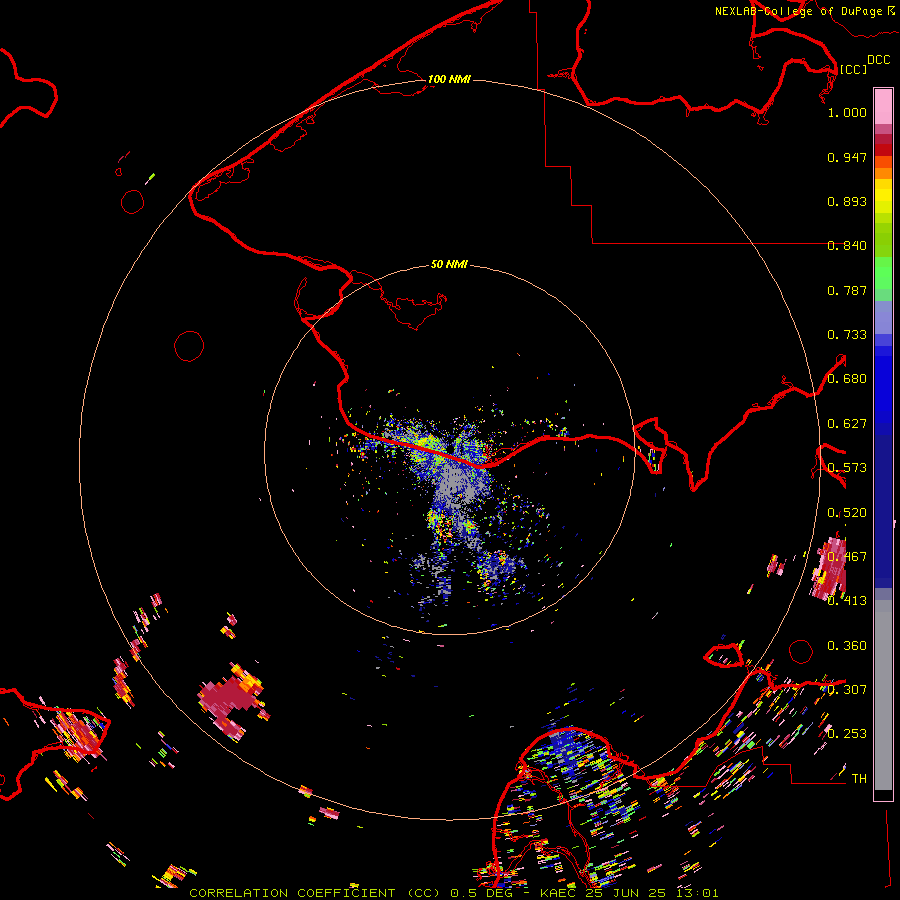Screen dimensions: 900x900
Task: Select the 1.000 scale value label
Action: pos(847,112)
